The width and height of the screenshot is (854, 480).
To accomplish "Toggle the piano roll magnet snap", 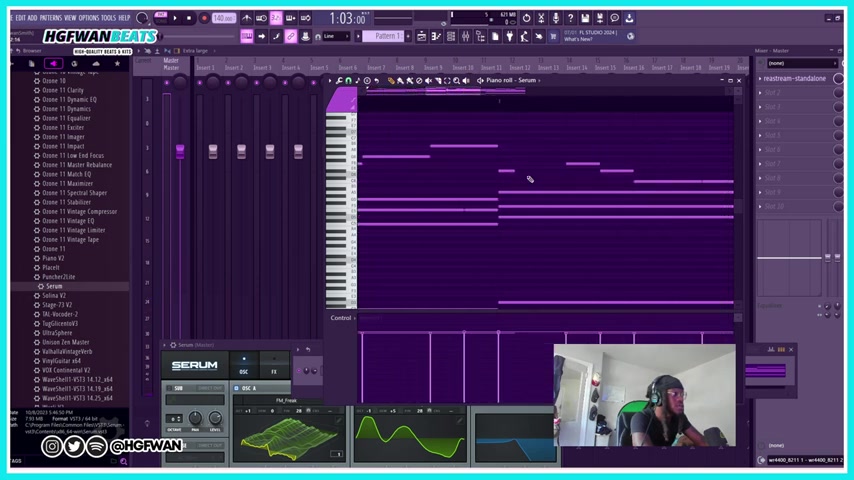I will [x=349, y=80].
